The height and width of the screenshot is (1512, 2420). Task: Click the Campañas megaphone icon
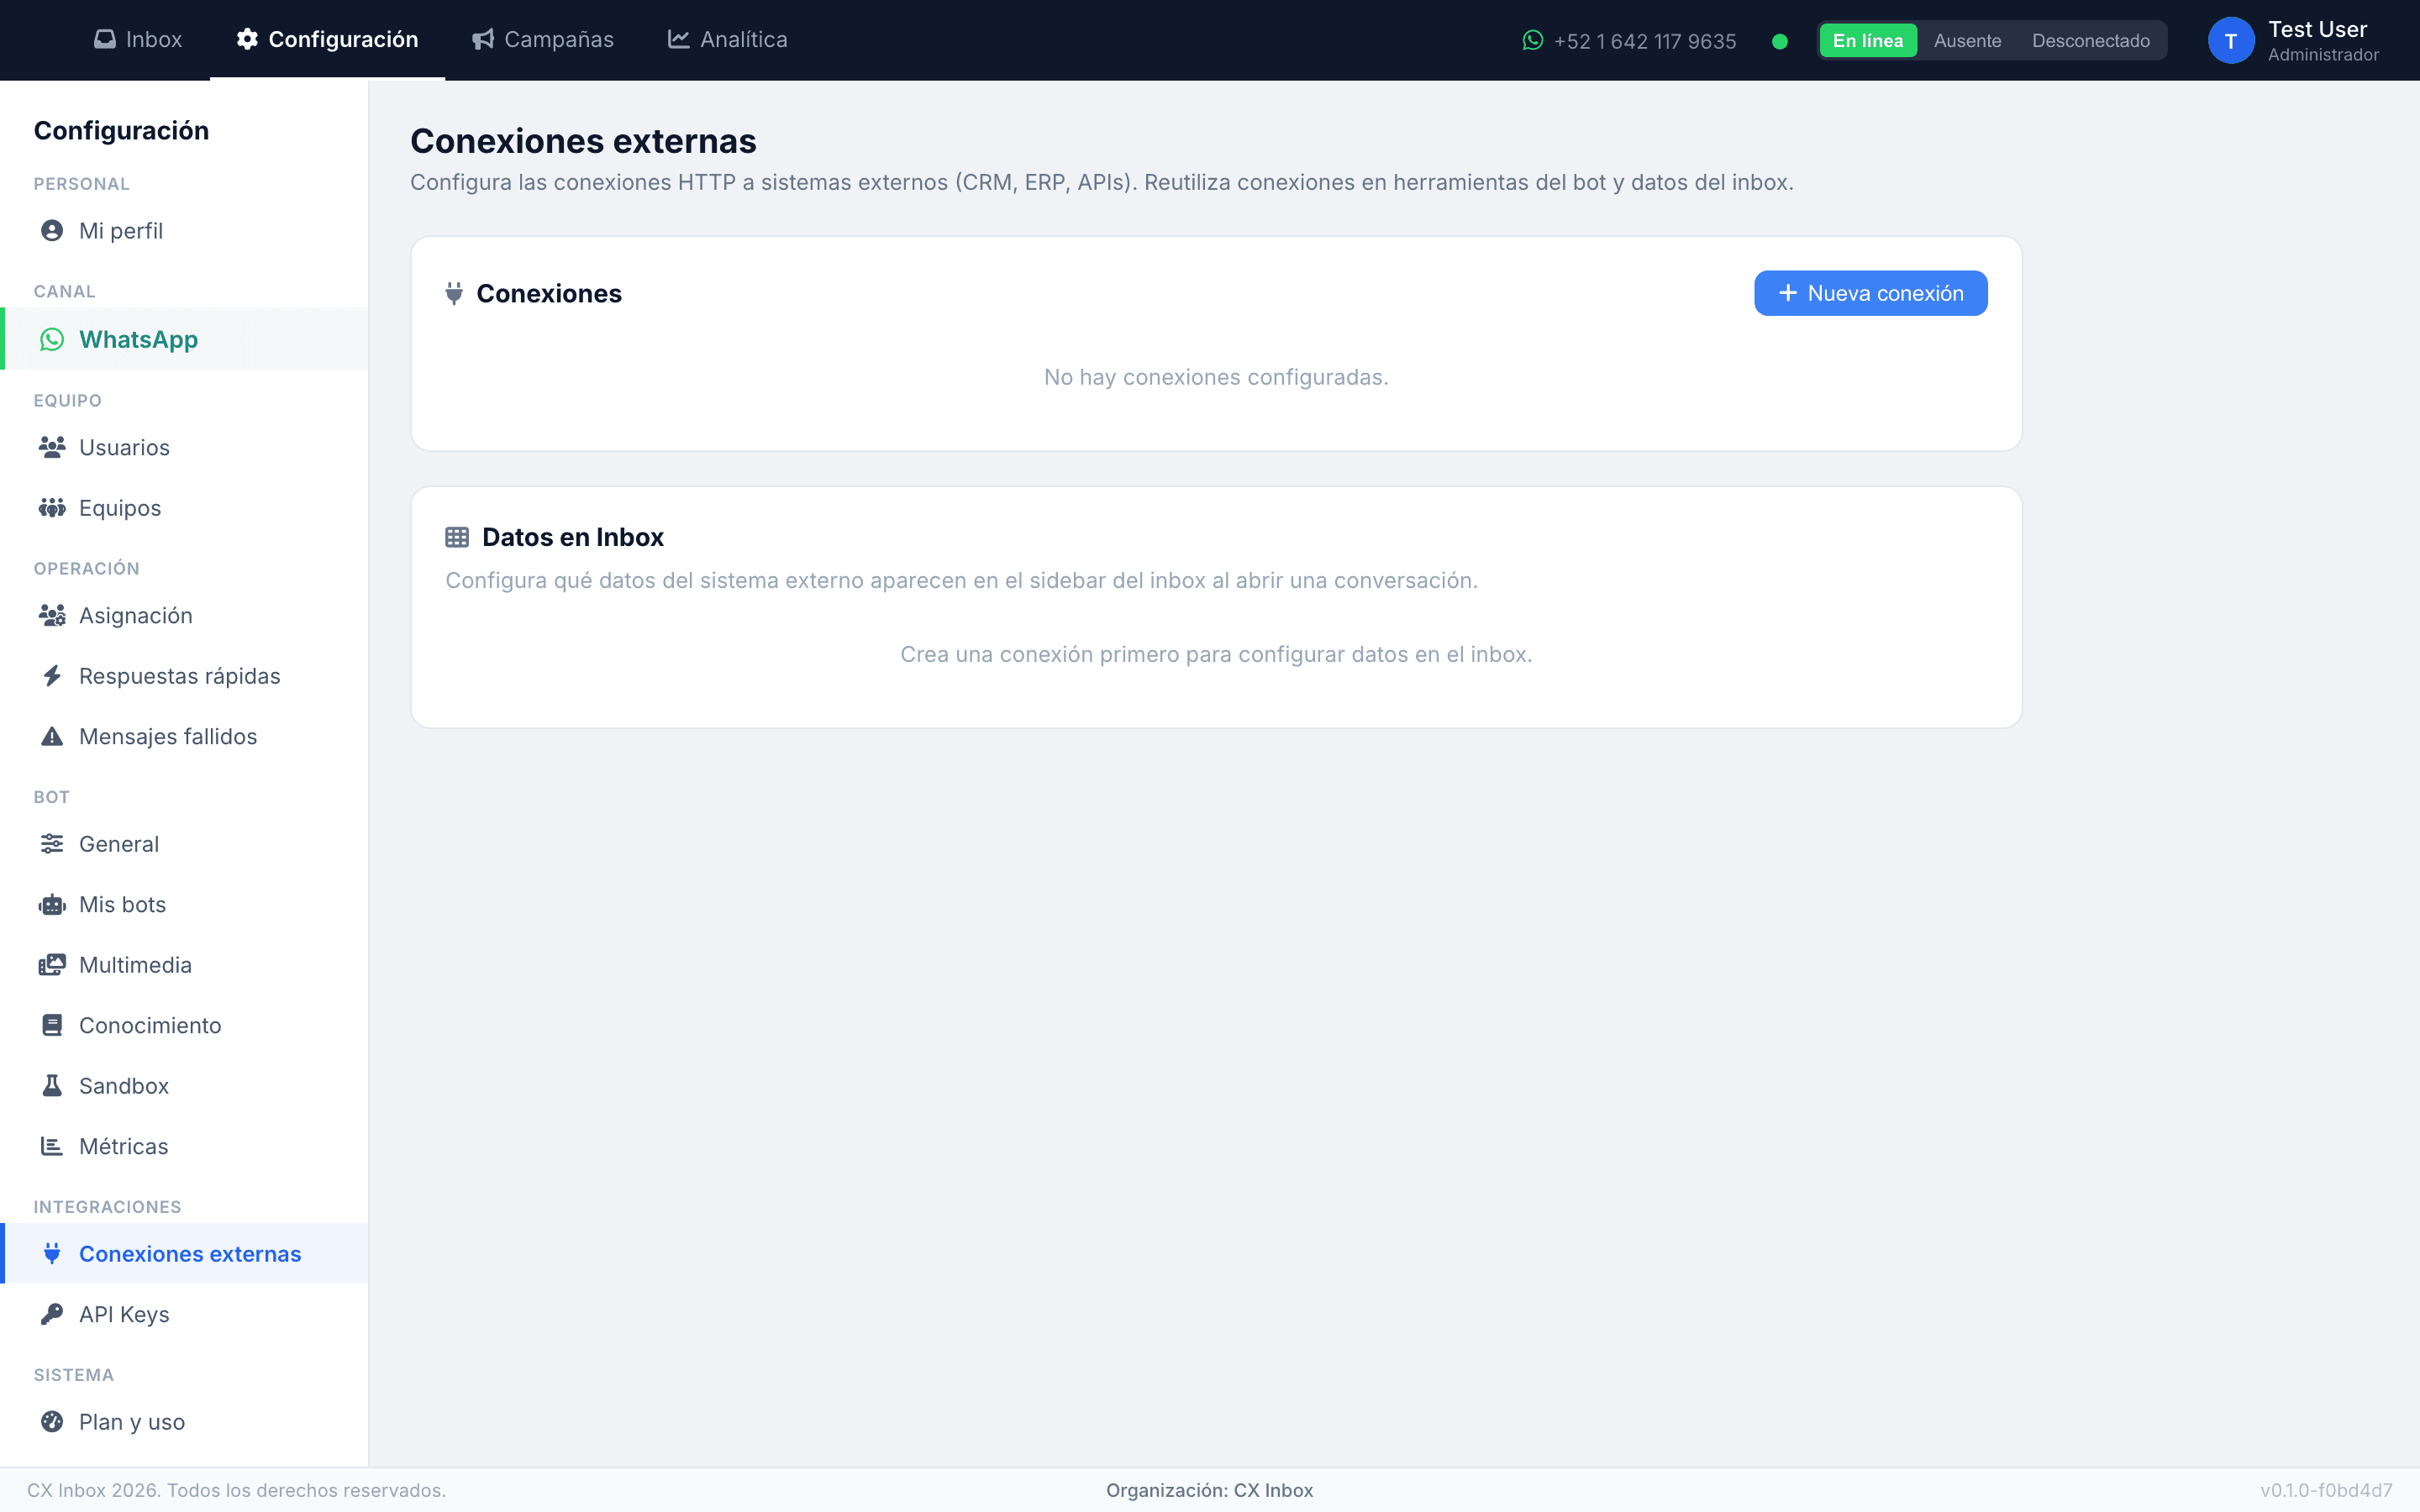point(483,40)
